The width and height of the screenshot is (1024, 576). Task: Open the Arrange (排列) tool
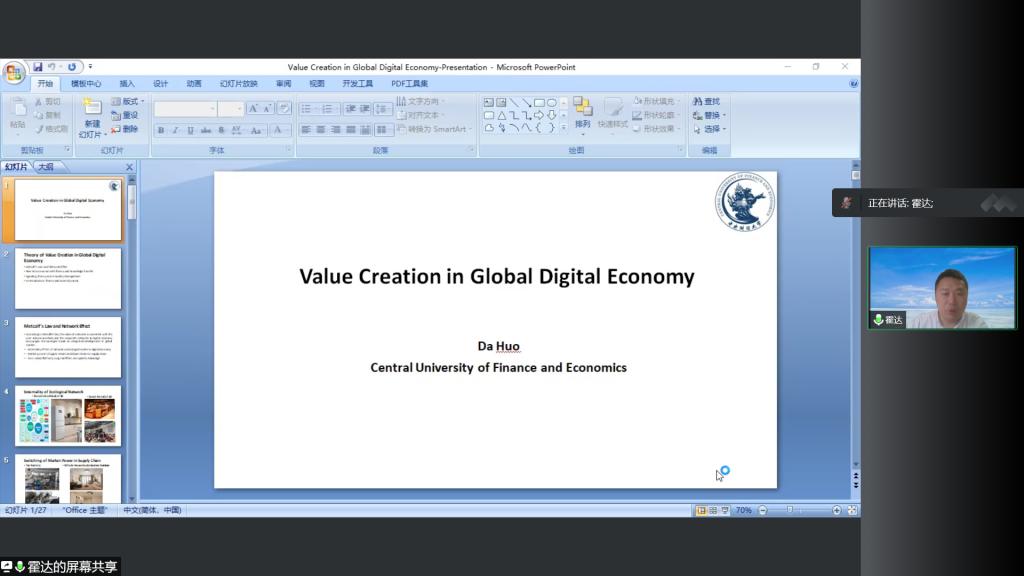click(583, 113)
